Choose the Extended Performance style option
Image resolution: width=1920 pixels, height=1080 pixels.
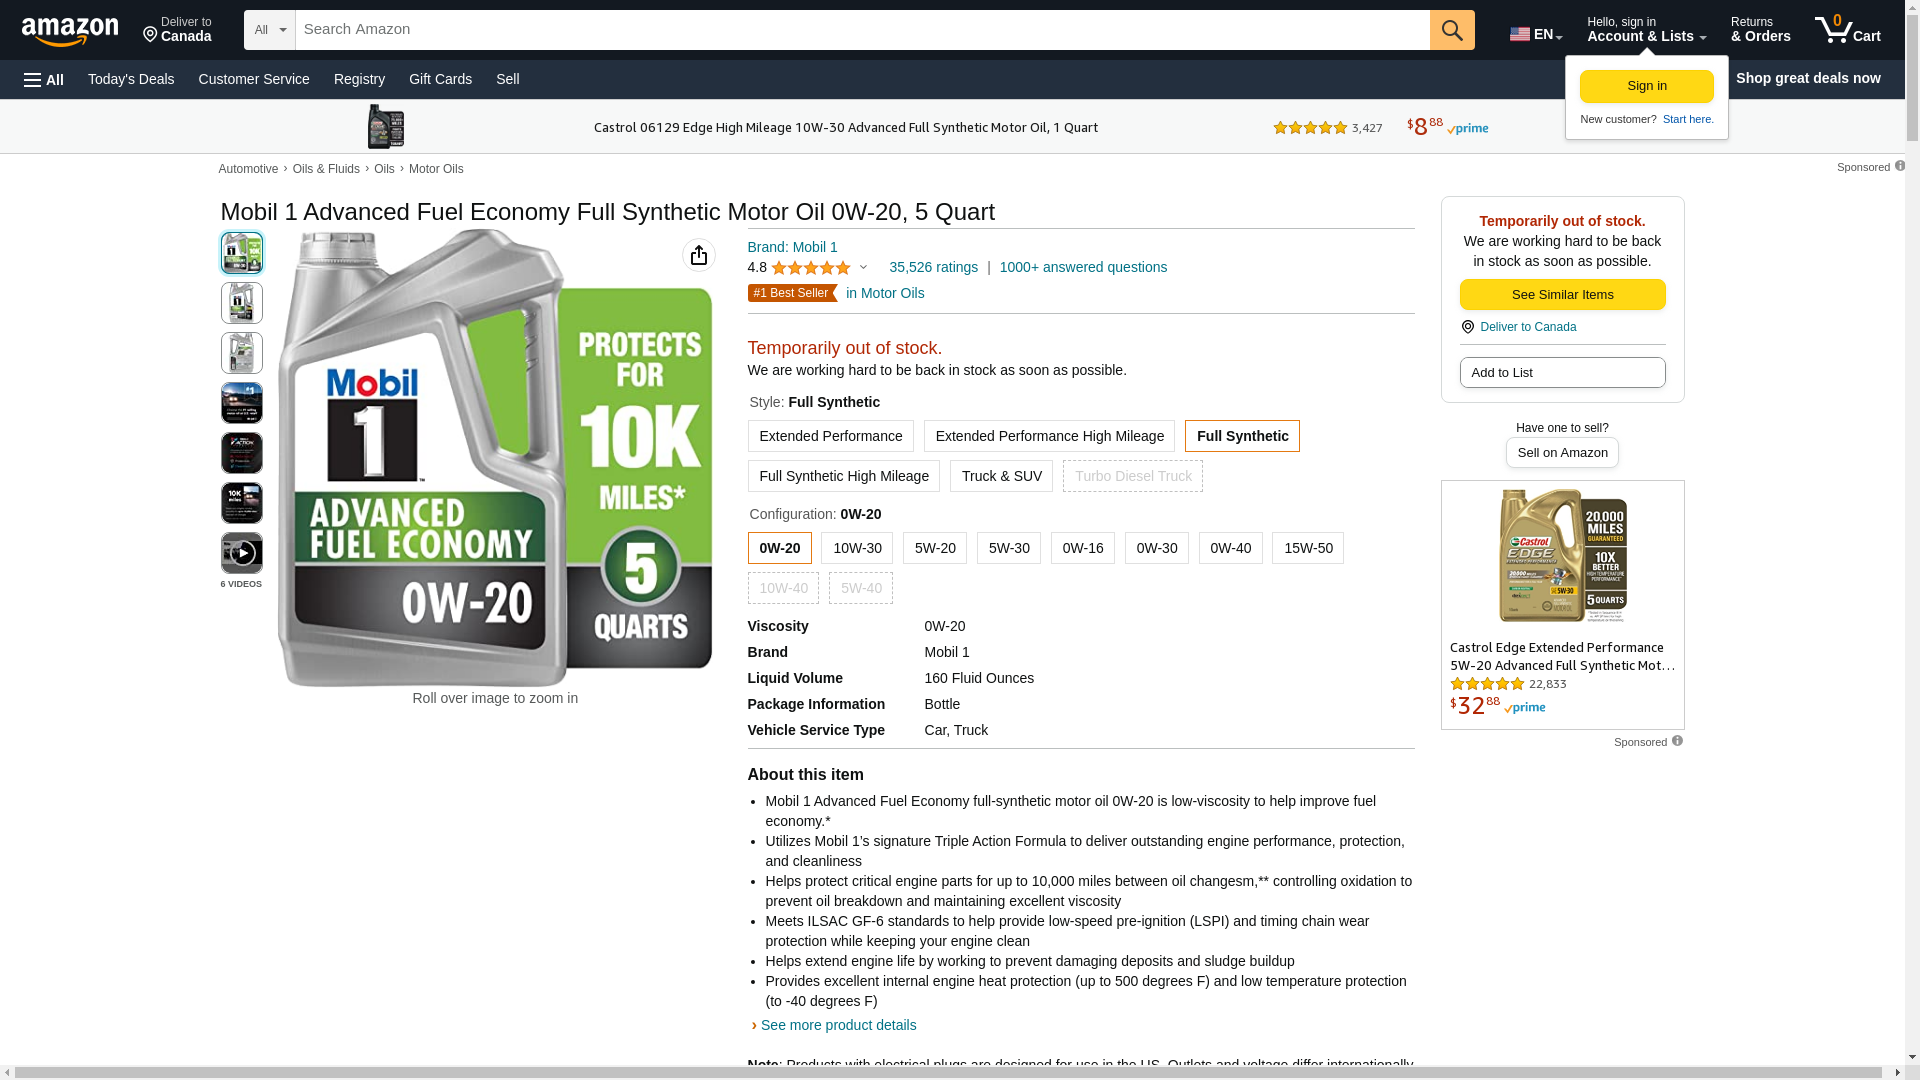point(830,436)
